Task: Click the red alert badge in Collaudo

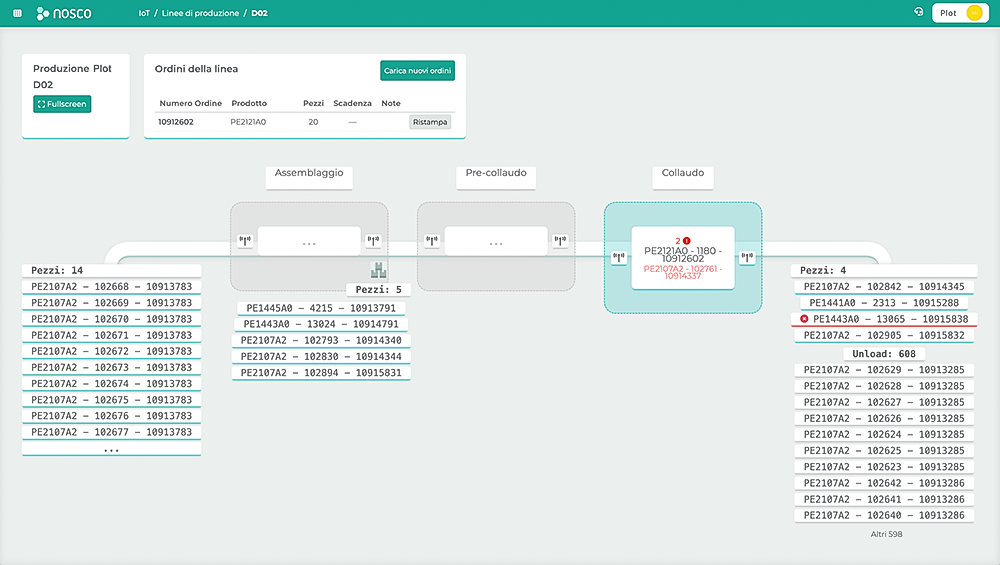Action: coord(687,240)
